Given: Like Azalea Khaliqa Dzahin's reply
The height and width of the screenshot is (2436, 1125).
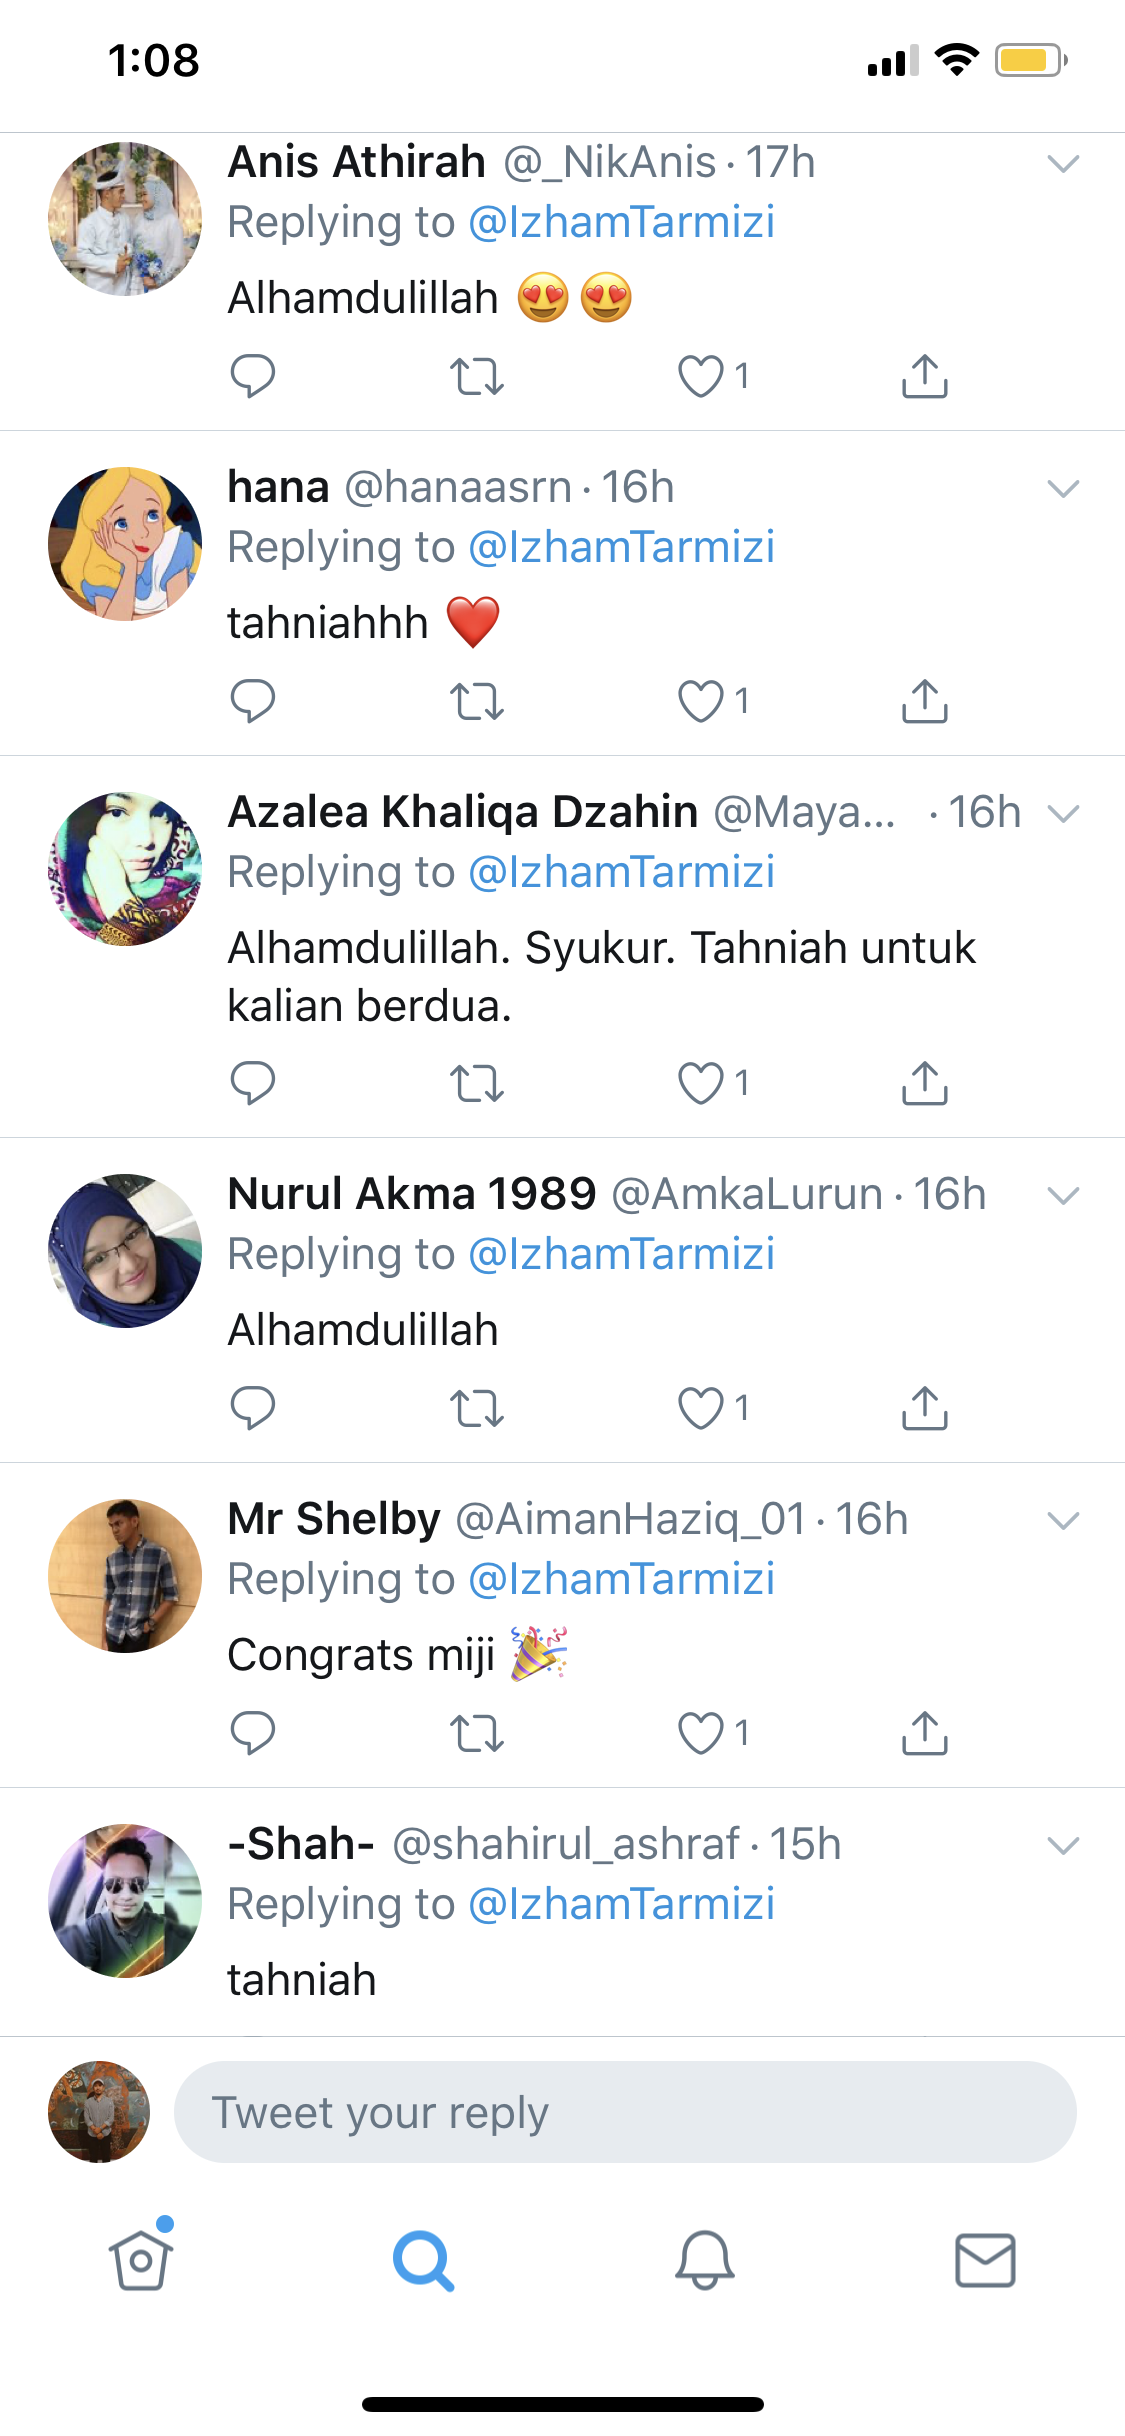Looking at the screenshot, I should click(x=701, y=1083).
